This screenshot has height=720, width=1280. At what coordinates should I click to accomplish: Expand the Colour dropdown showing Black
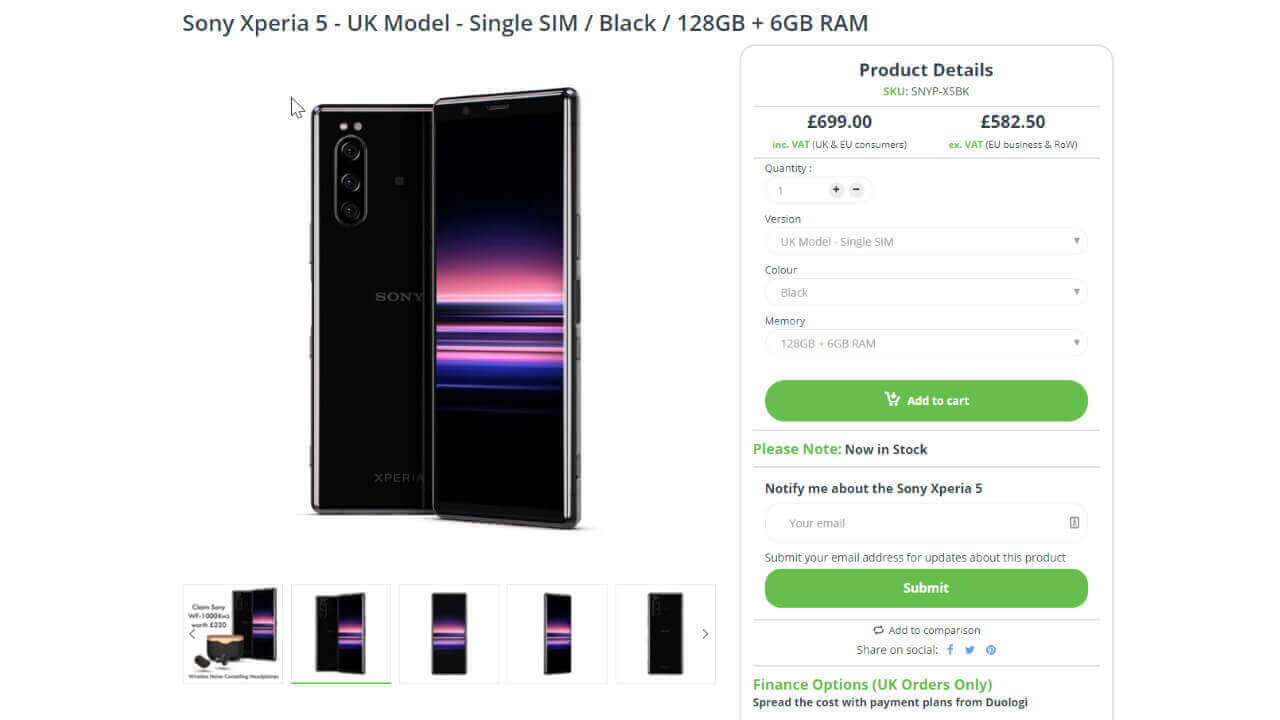[x=925, y=293]
